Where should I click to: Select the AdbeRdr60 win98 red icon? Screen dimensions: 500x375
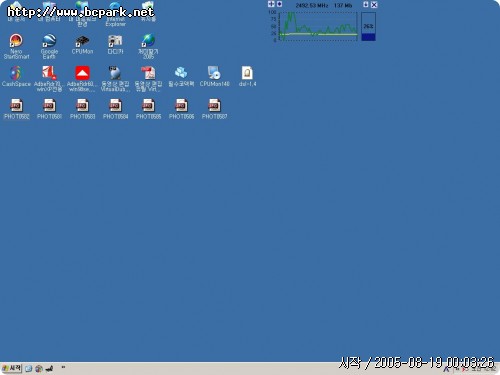click(82, 79)
